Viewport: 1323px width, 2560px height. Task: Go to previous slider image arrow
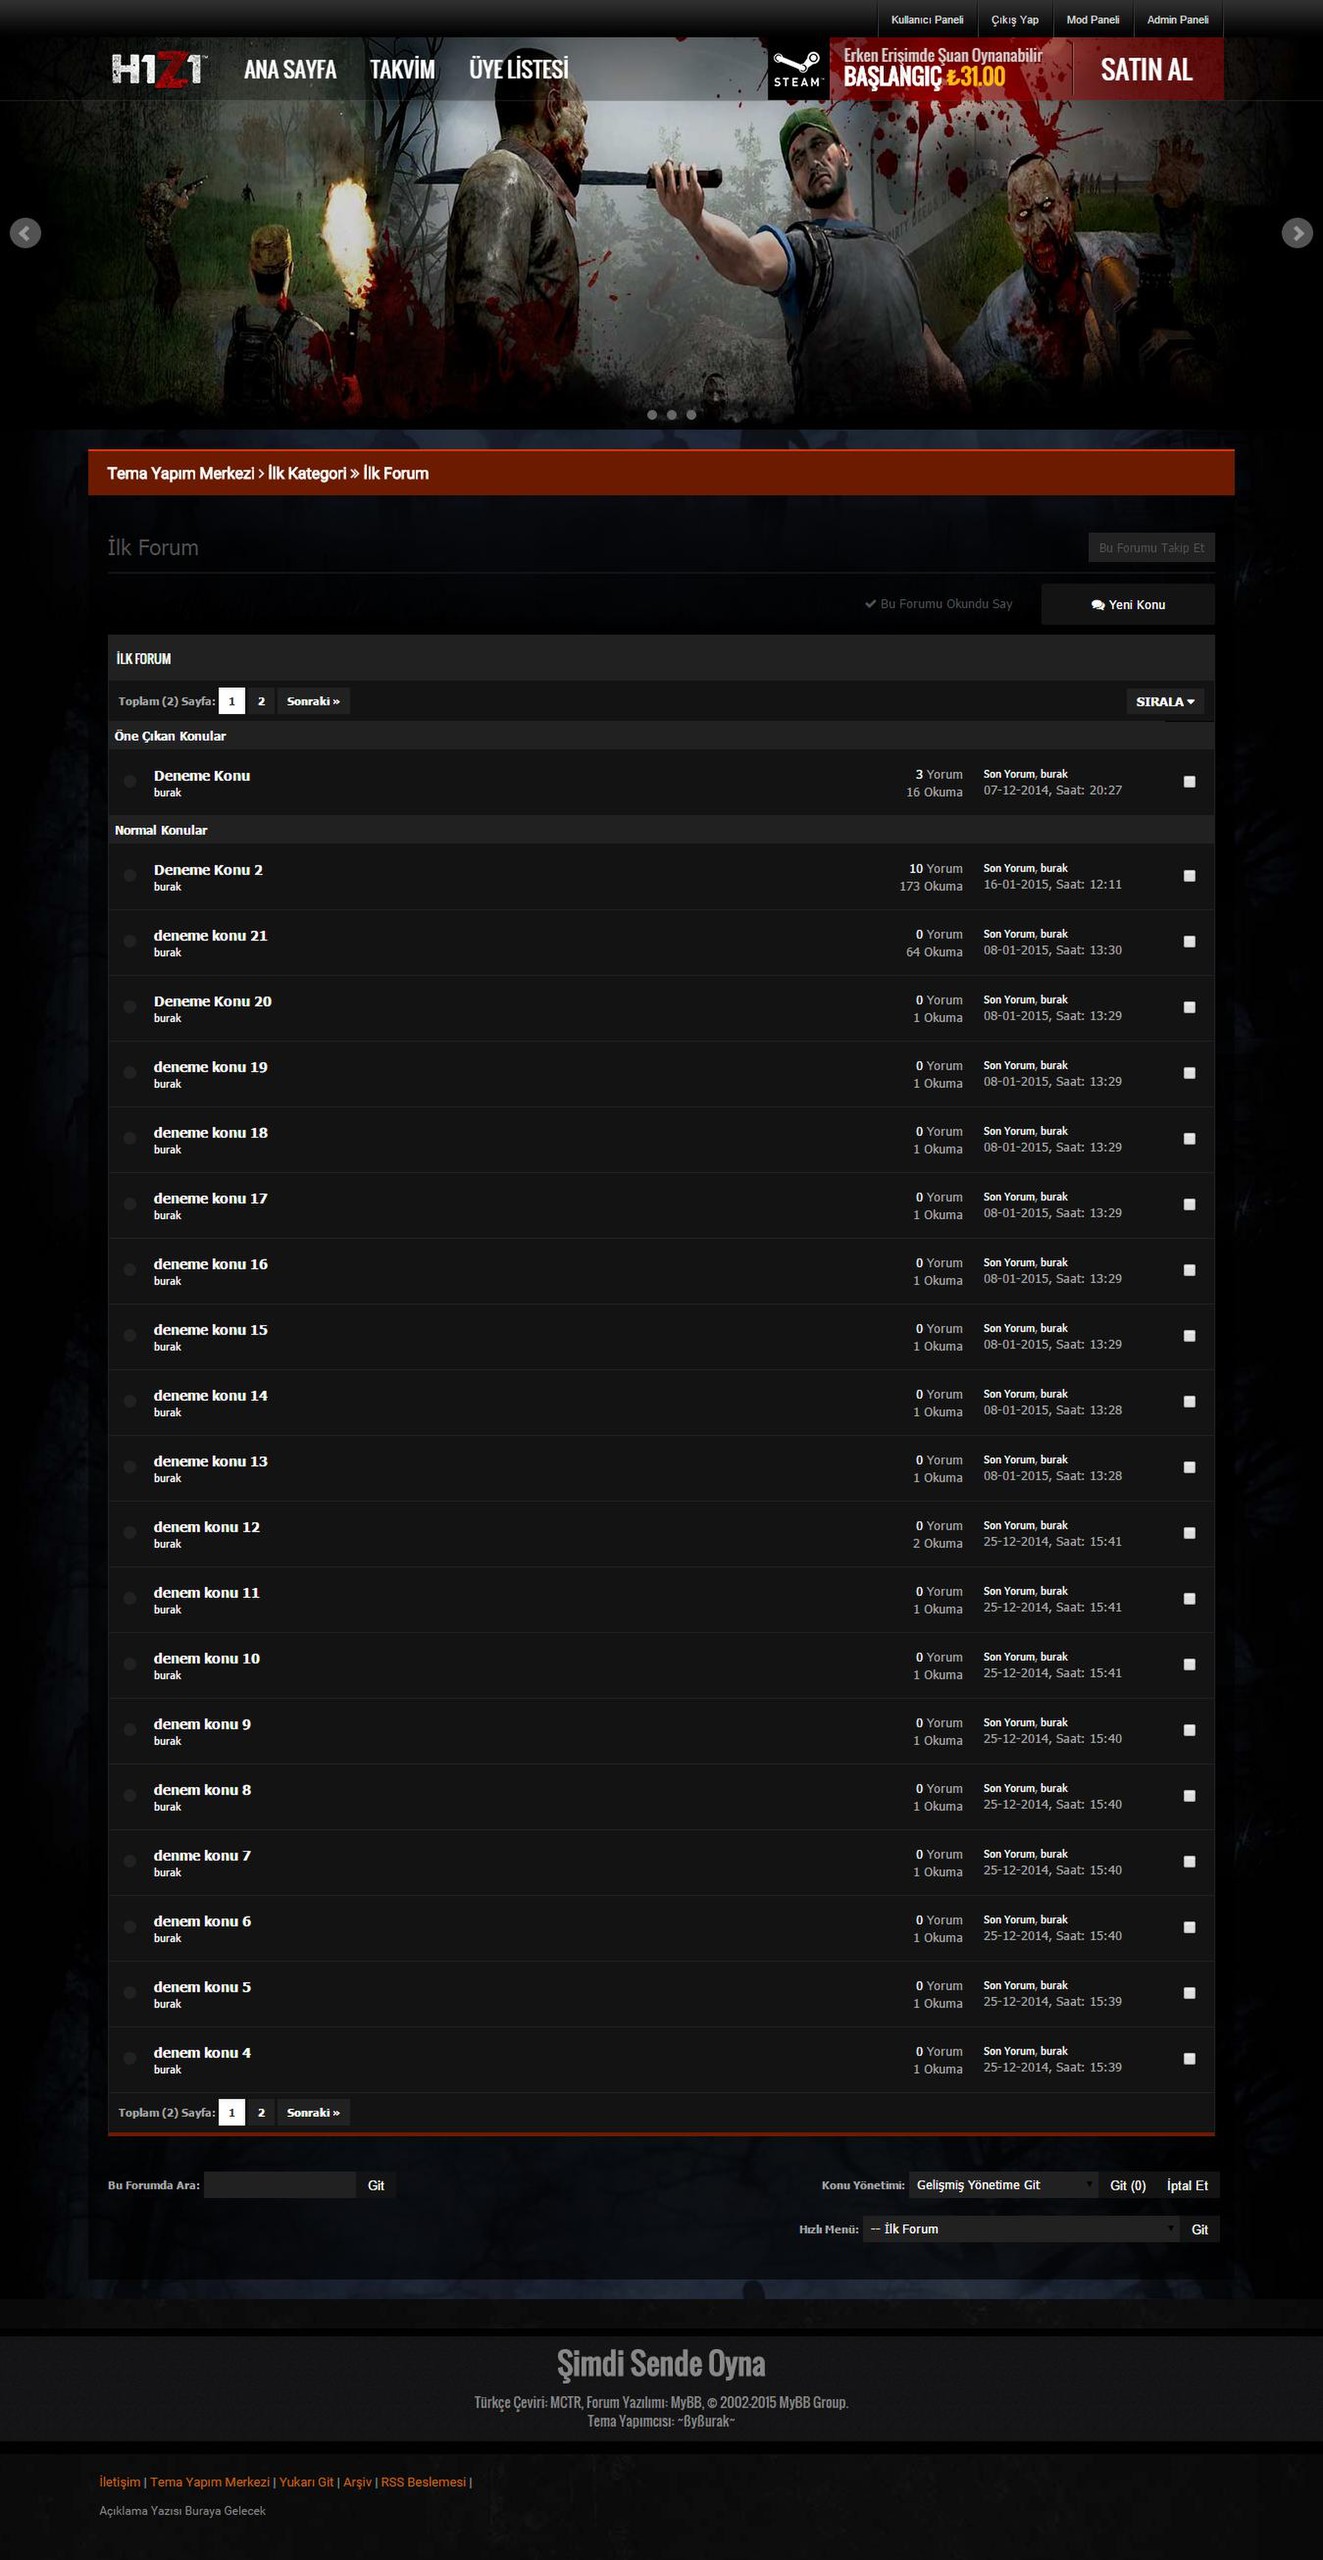coord(25,233)
